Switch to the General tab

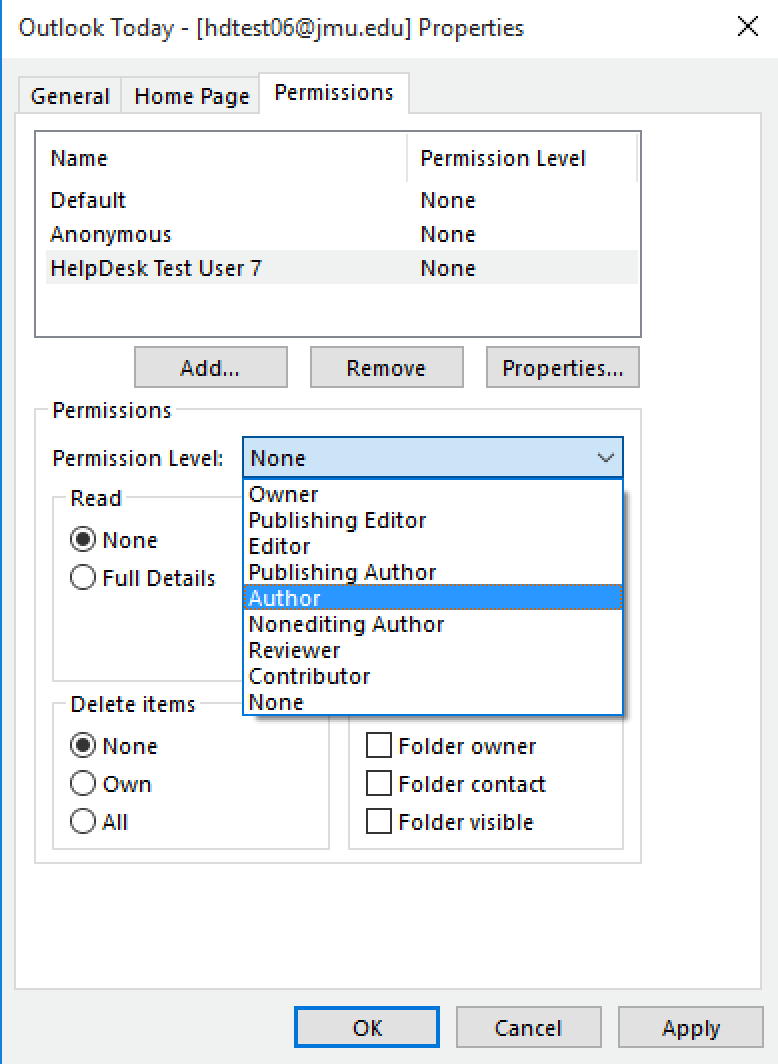70,96
